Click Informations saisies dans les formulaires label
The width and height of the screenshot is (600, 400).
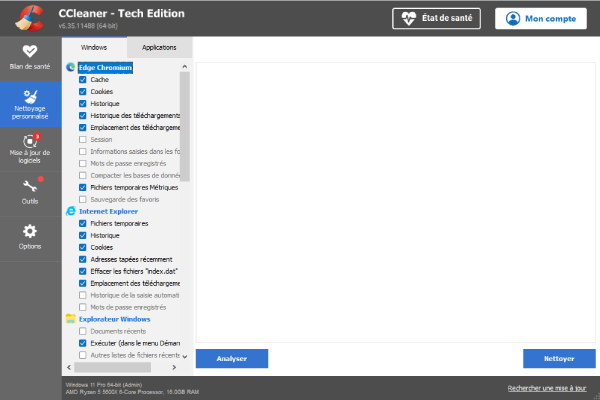tap(135, 152)
